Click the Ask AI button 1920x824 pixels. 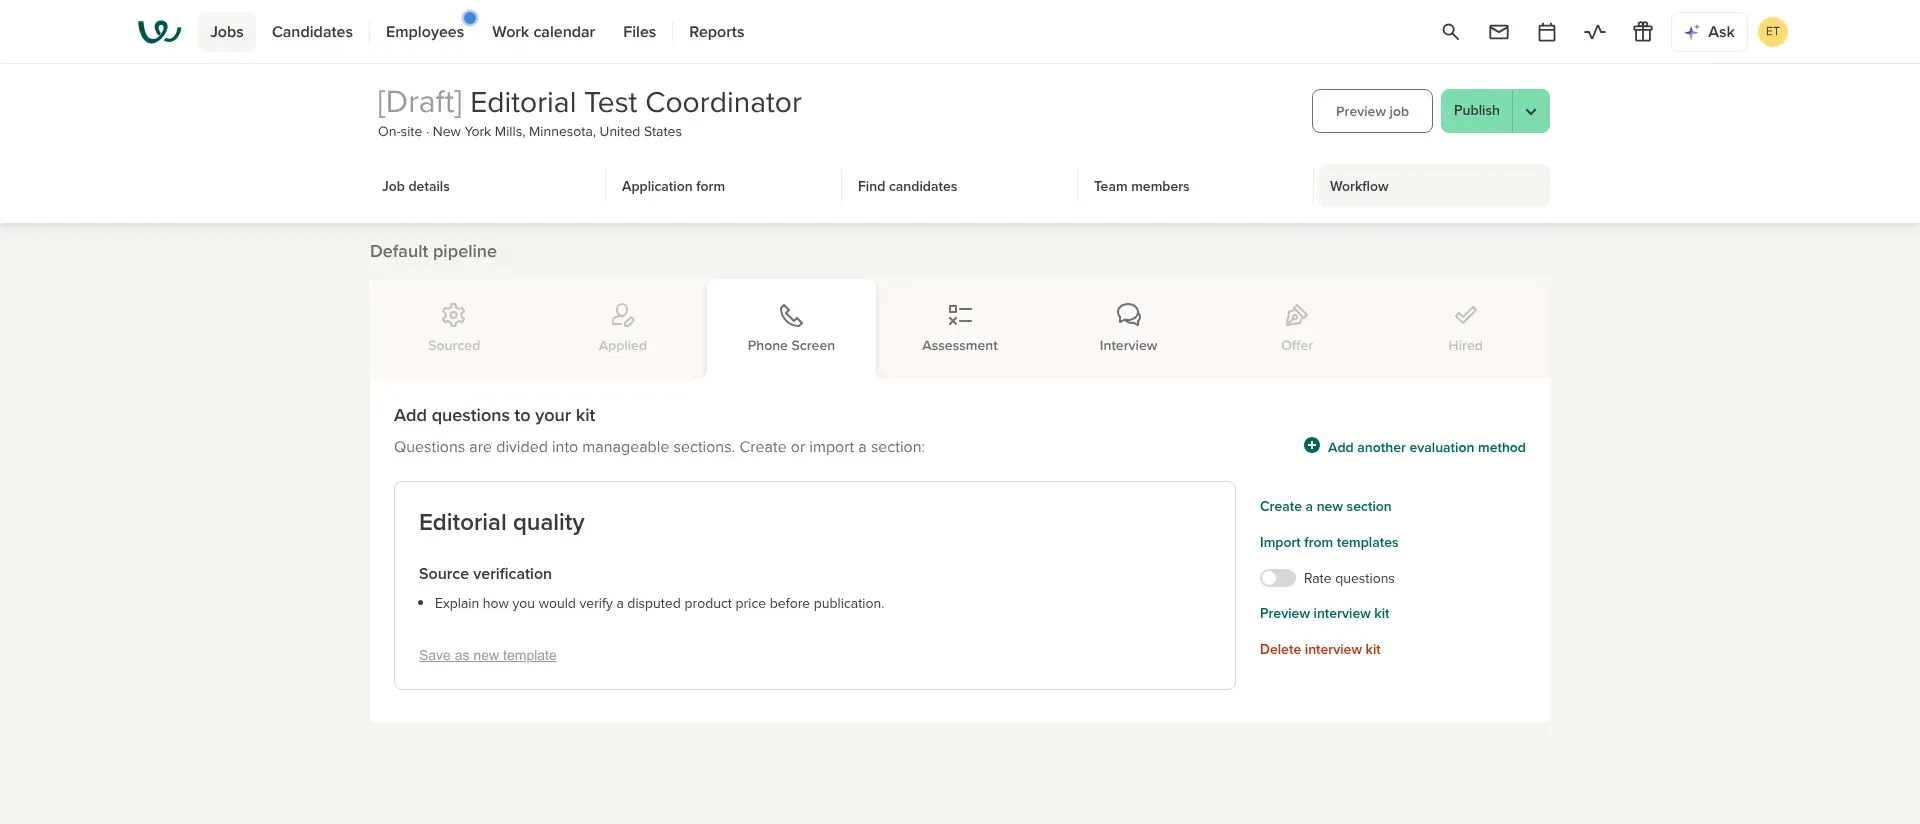[1709, 32]
